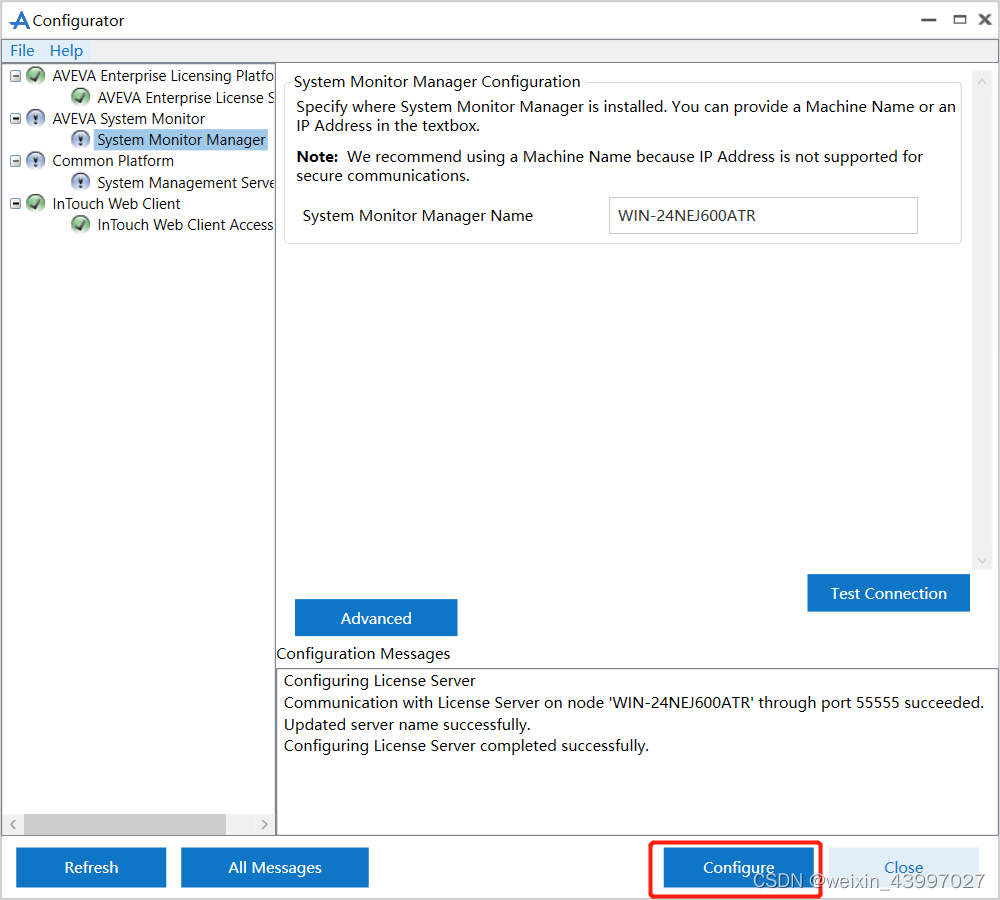Select the AVEVA System Monitor item
The height and width of the screenshot is (900, 1000).
click(128, 119)
